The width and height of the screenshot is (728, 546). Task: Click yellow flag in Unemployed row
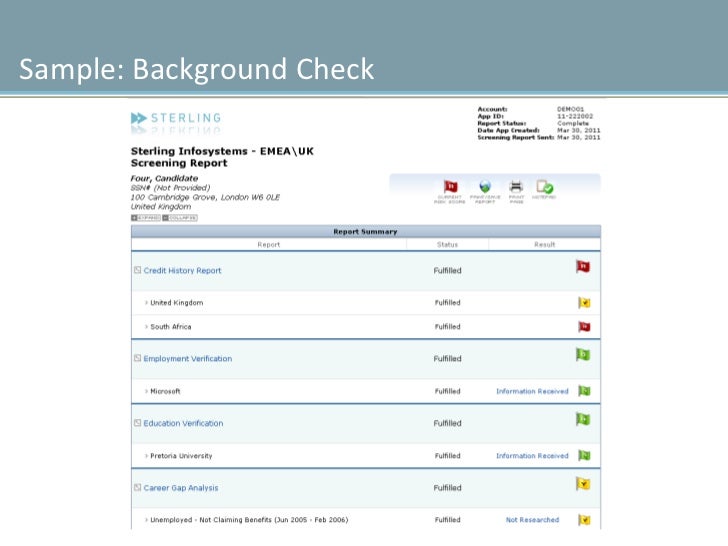click(584, 520)
